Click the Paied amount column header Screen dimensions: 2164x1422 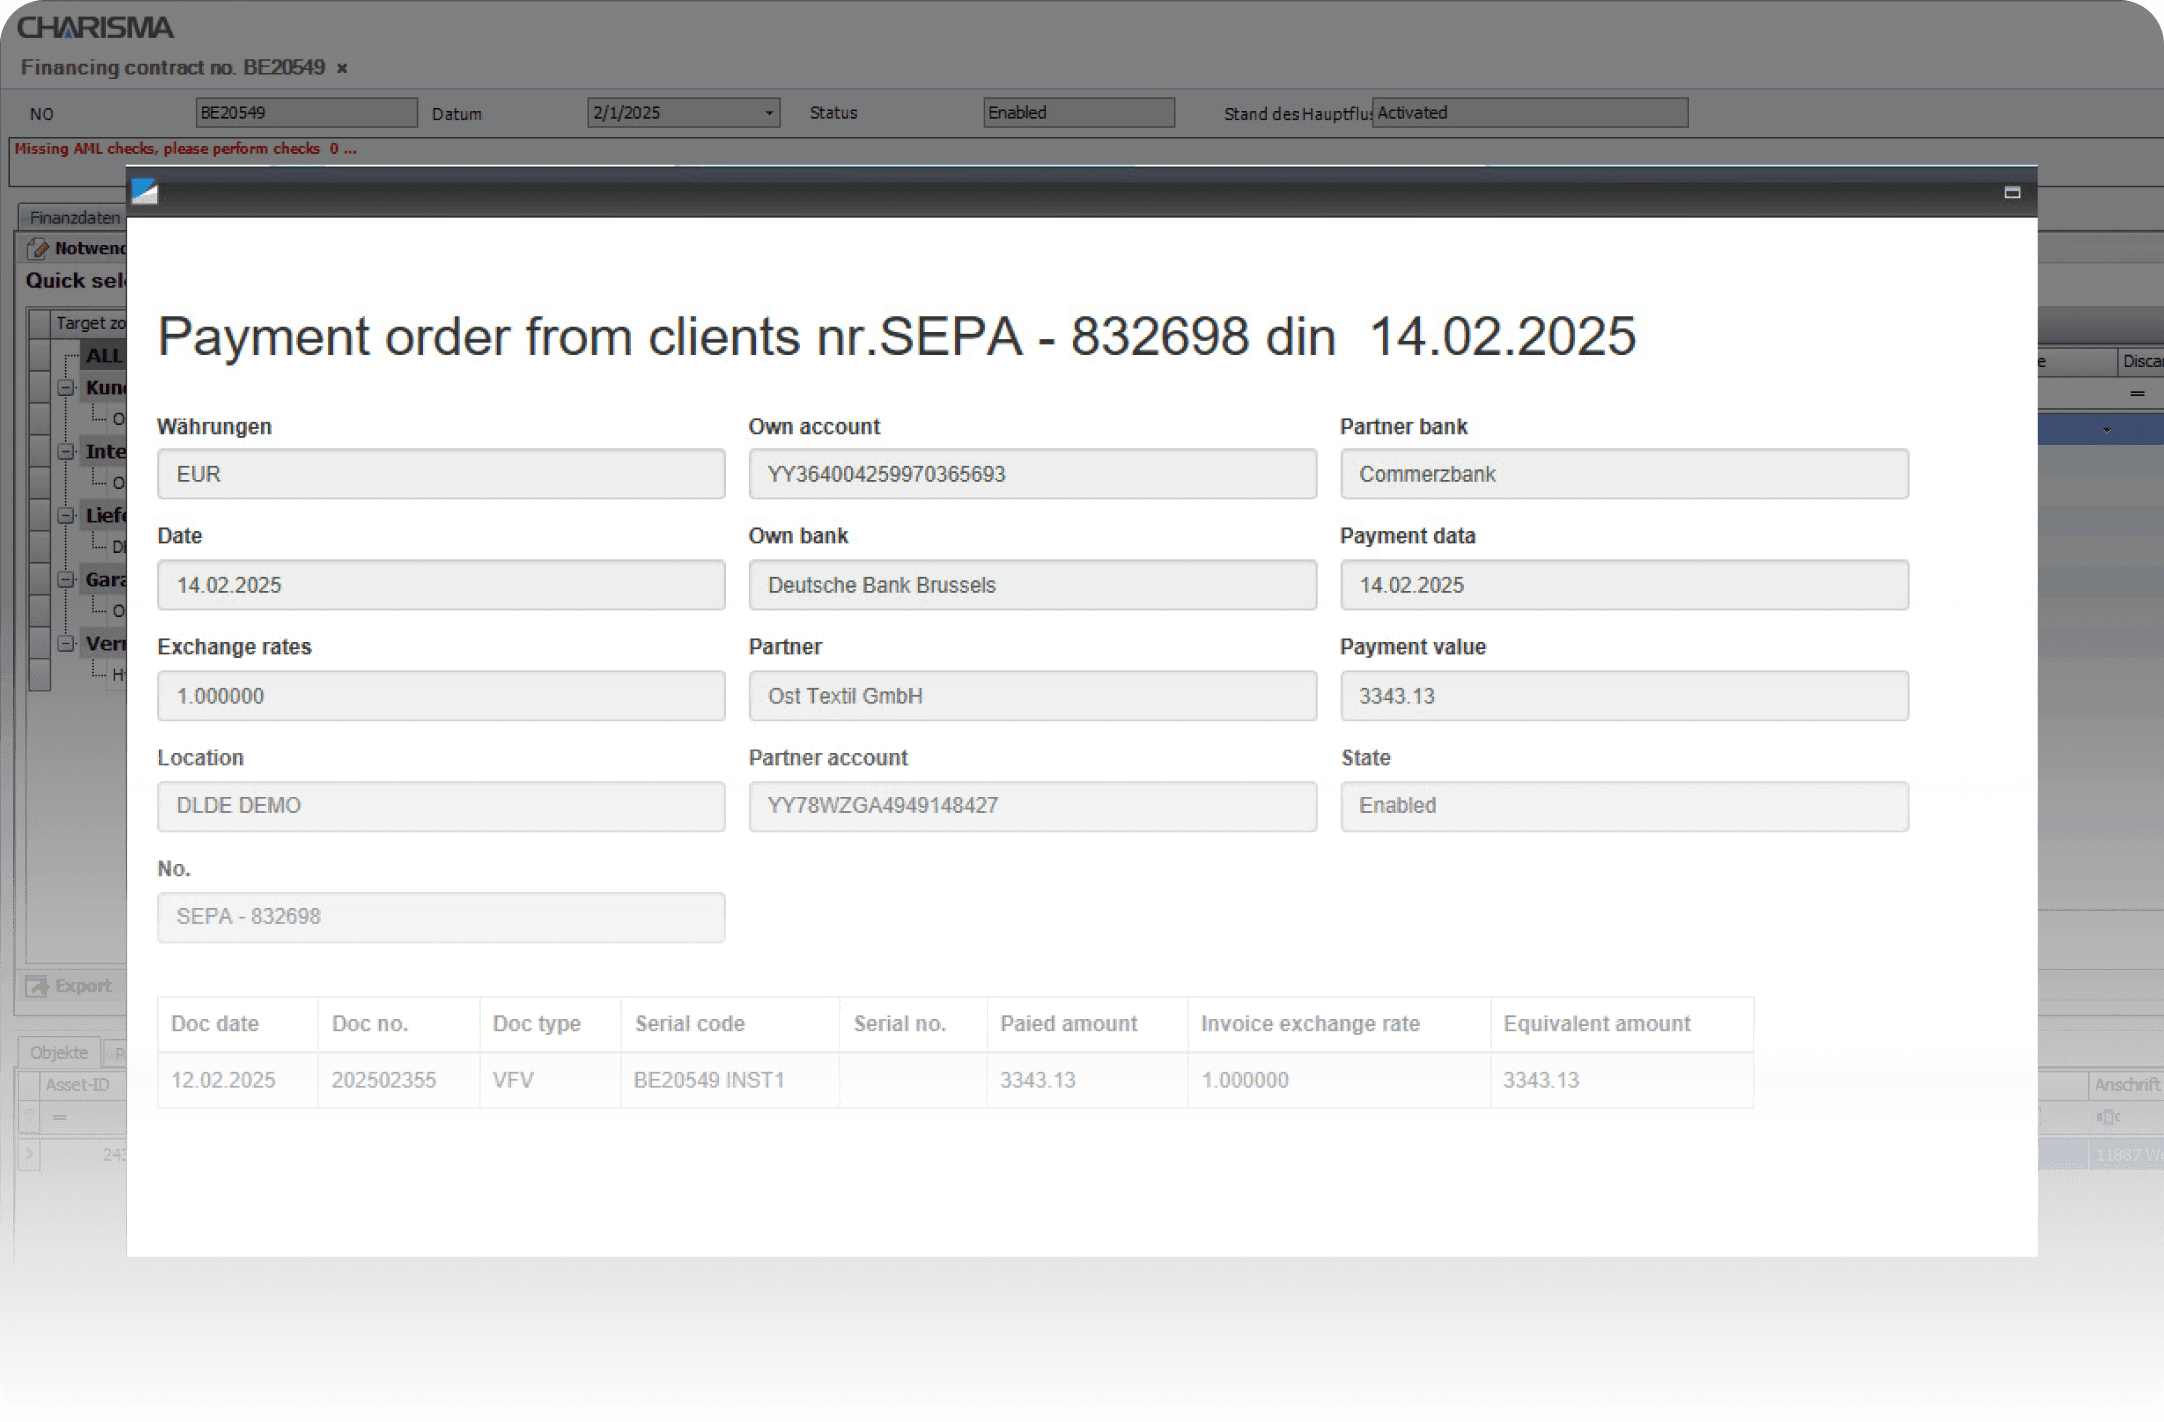1068,1024
